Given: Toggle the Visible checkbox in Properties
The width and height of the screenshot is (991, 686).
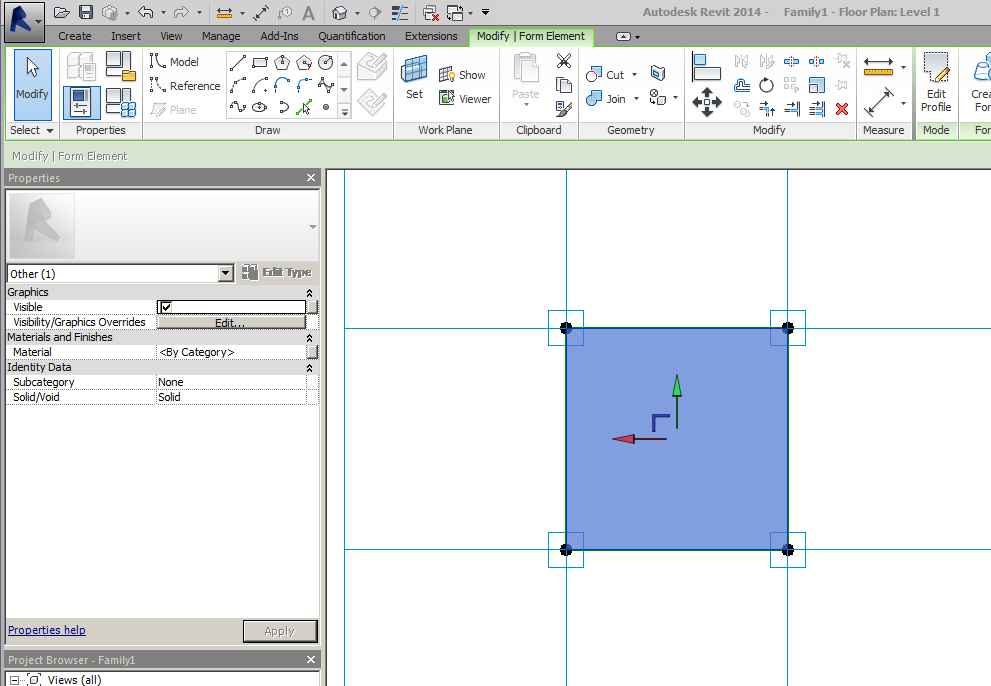Looking at the screenshot, I should coord(166,307).
